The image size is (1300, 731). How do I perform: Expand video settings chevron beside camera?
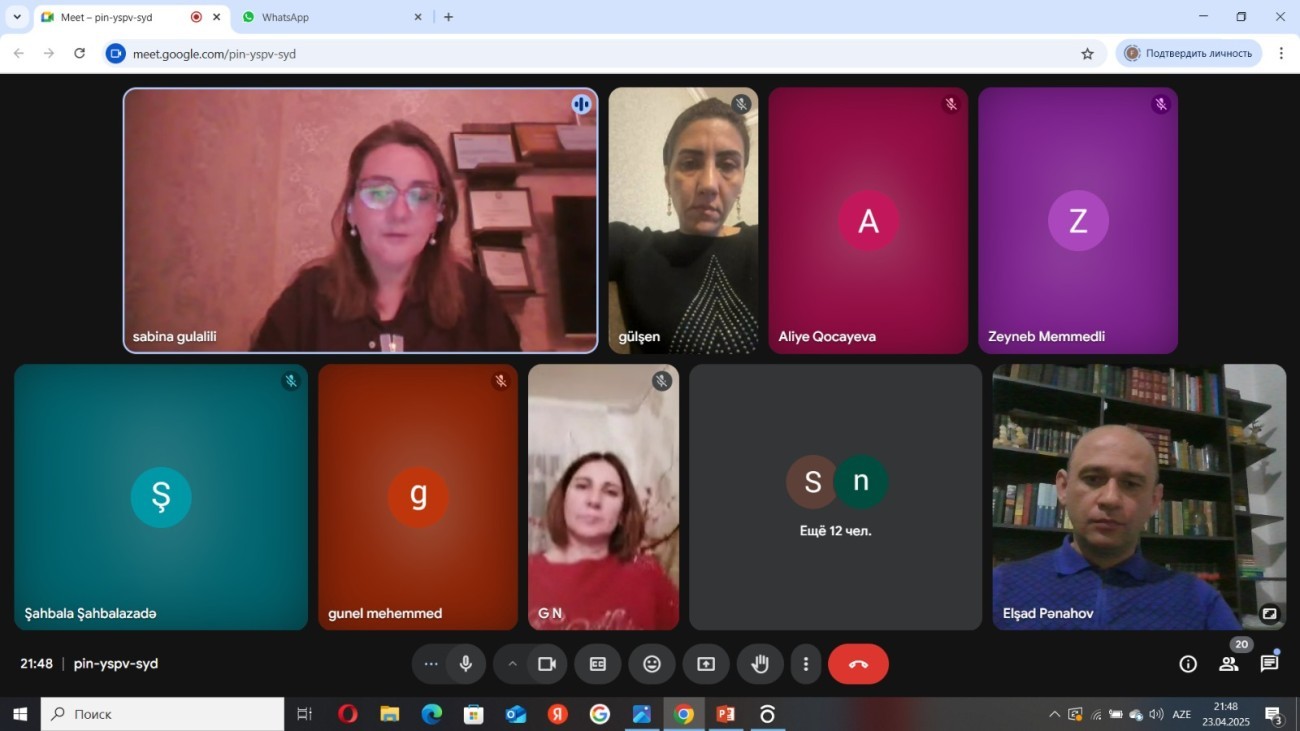[x=513, y=664]
